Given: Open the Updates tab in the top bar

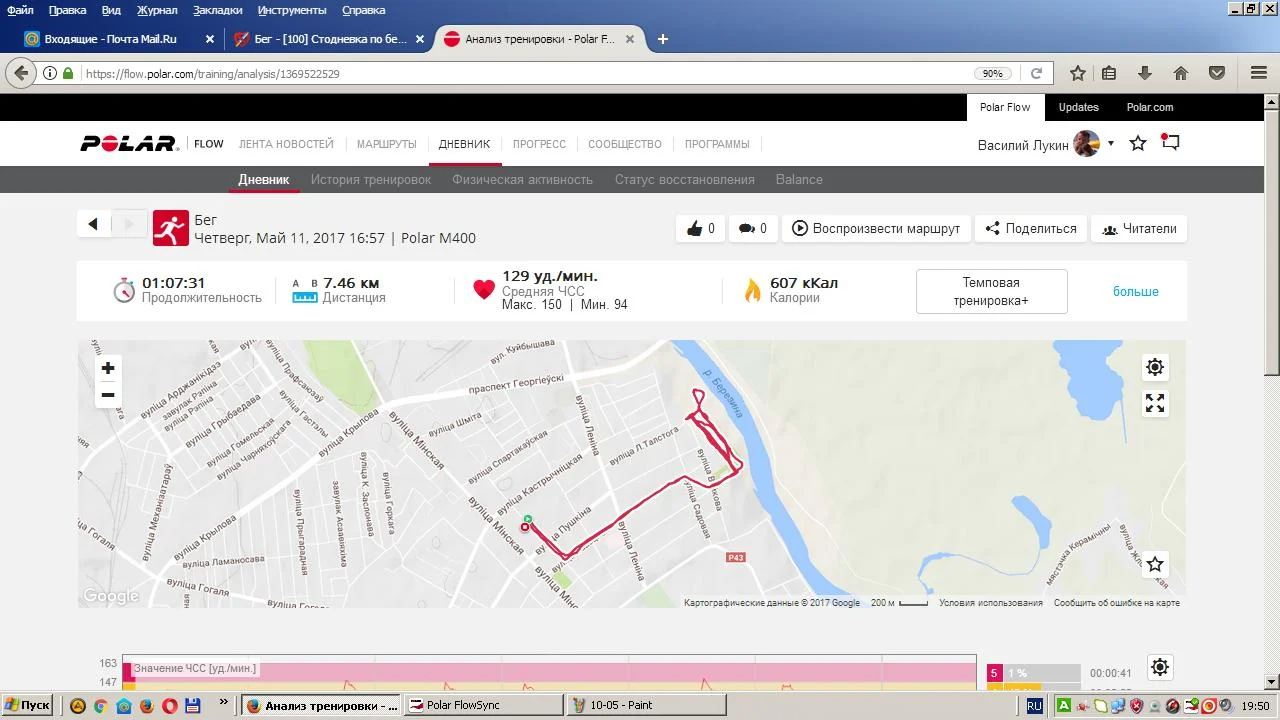Looking at the screenshot, I should pyautogui.click(x=1079, y=107).
